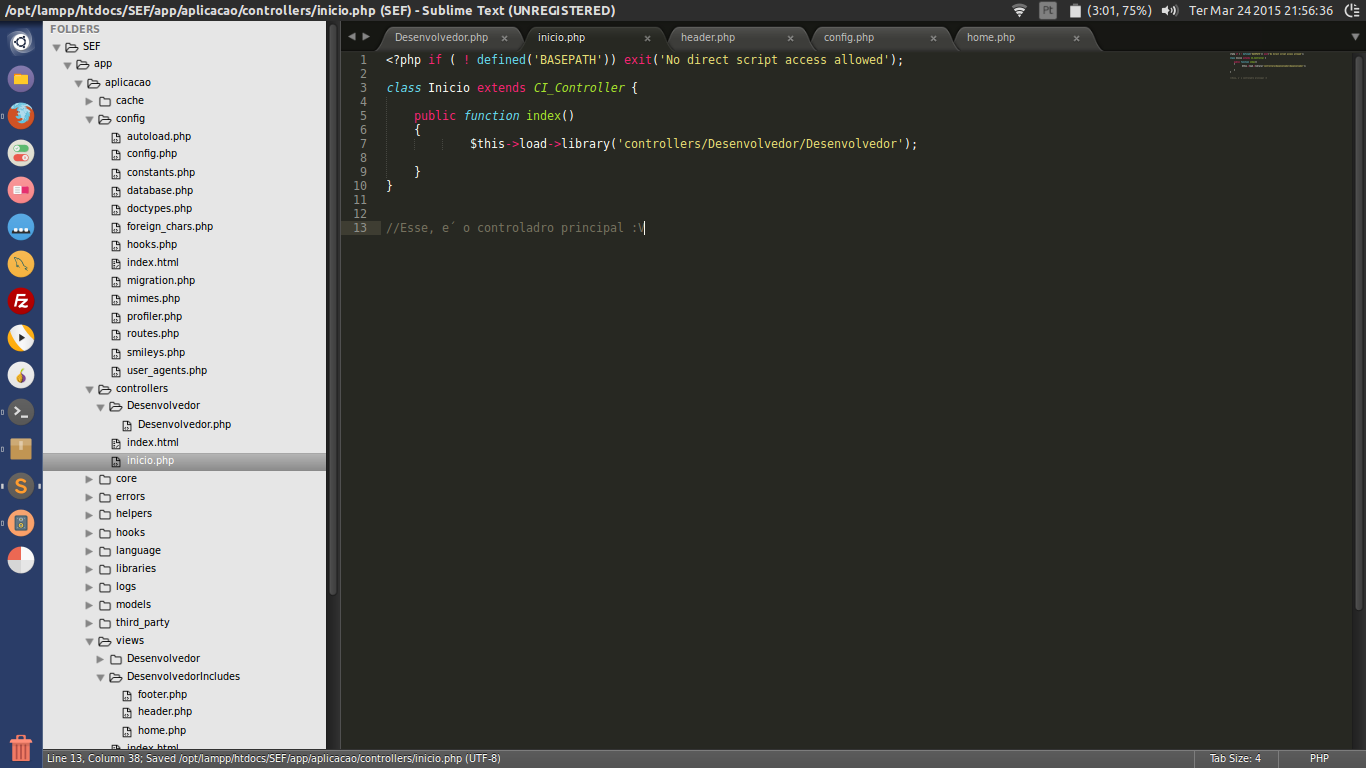Switch to the Desenvolvedor.php tab
Viewport: 1366px width, 768px height.
pyautogui.click(x=441, y=37)
